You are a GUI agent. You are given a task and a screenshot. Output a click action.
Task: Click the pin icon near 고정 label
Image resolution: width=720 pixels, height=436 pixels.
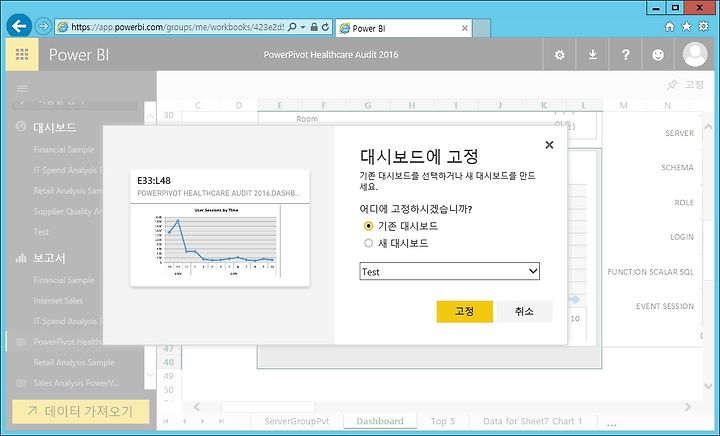tap(672, 84)
